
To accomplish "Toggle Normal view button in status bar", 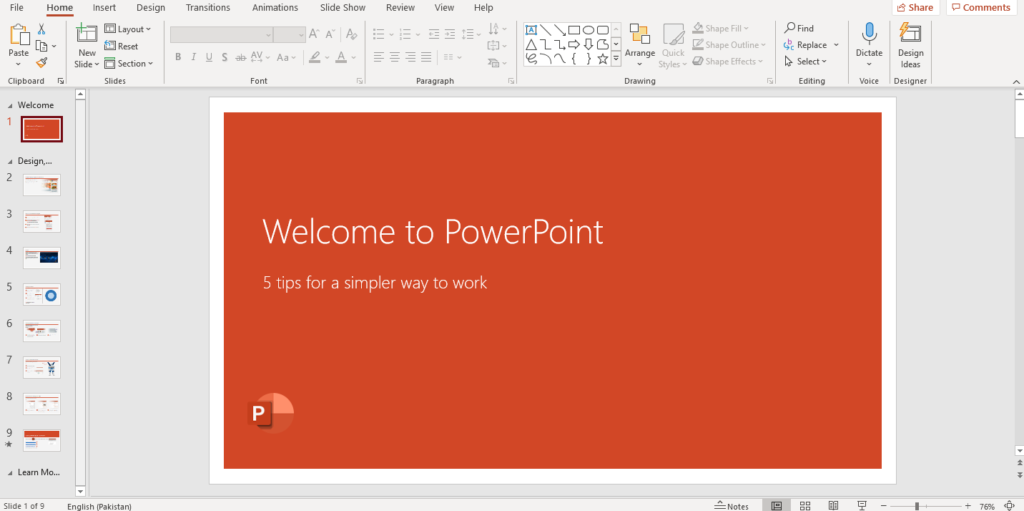I will [x=777, y=506].
